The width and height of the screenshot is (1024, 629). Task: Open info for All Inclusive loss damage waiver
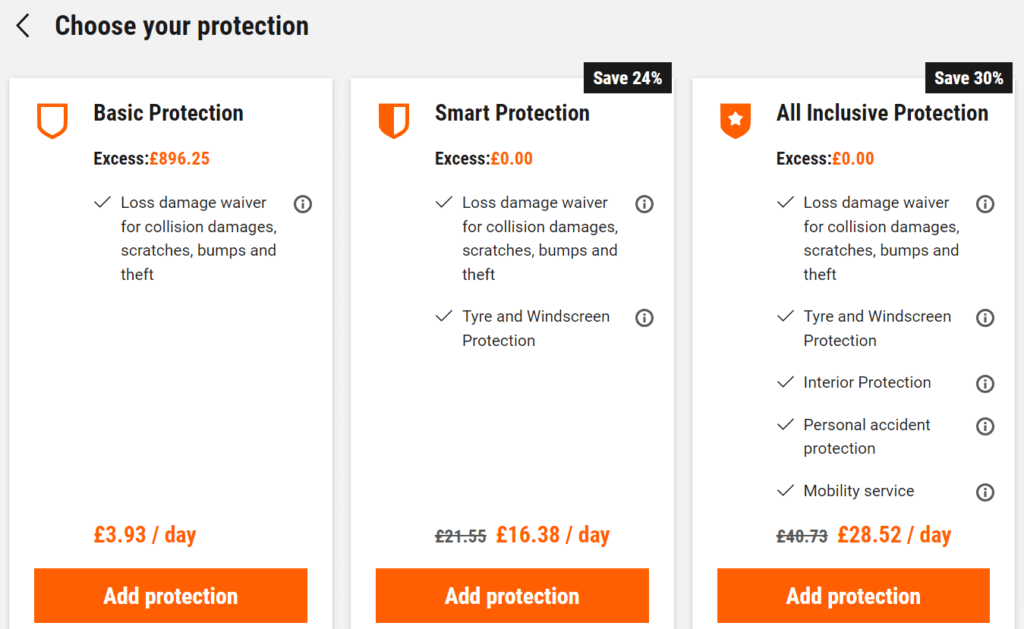pos(985,204)
